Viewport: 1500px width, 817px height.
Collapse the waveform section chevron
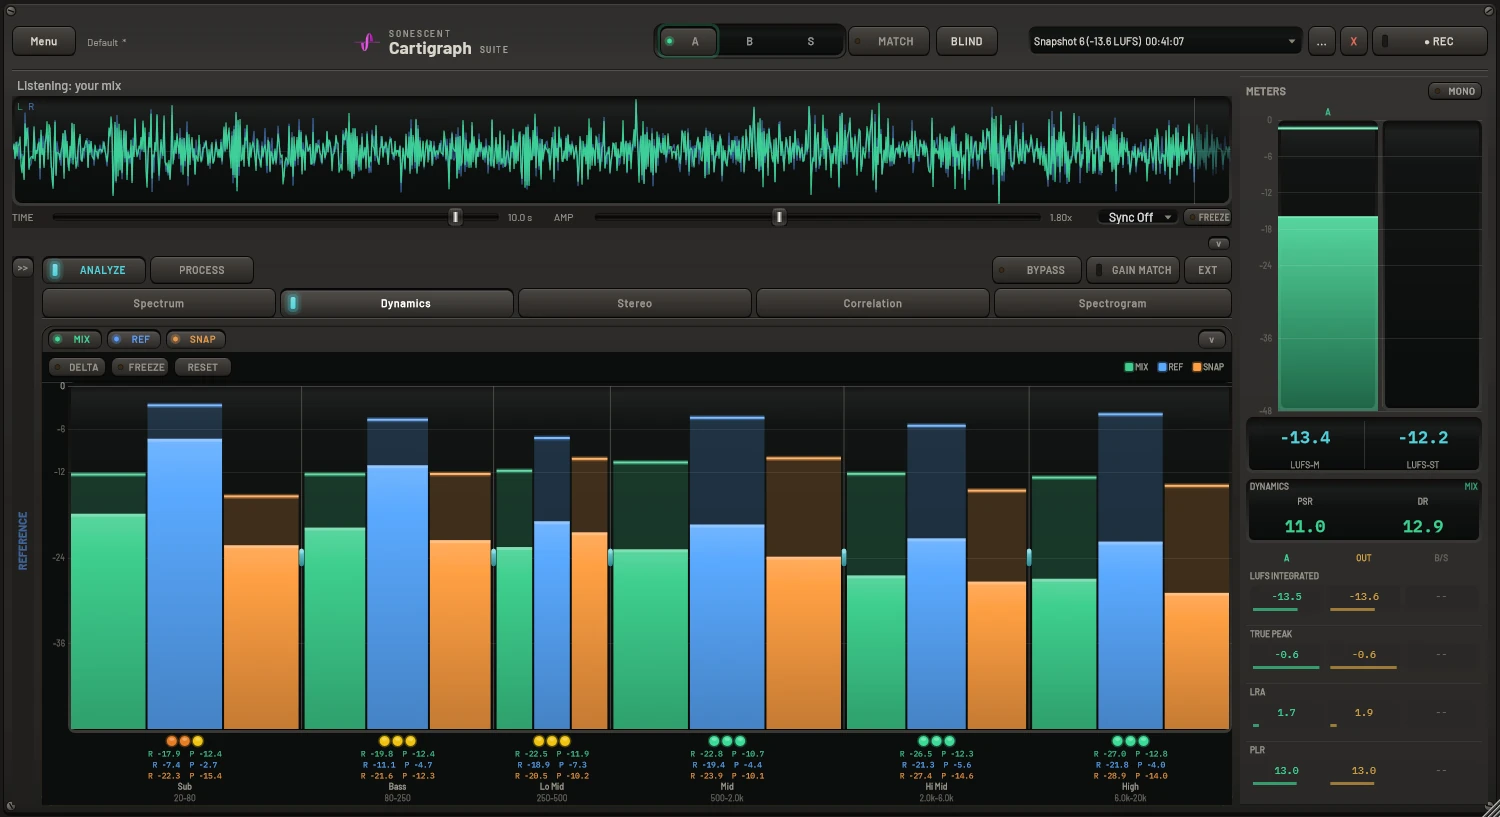[x=1218, y=244]
